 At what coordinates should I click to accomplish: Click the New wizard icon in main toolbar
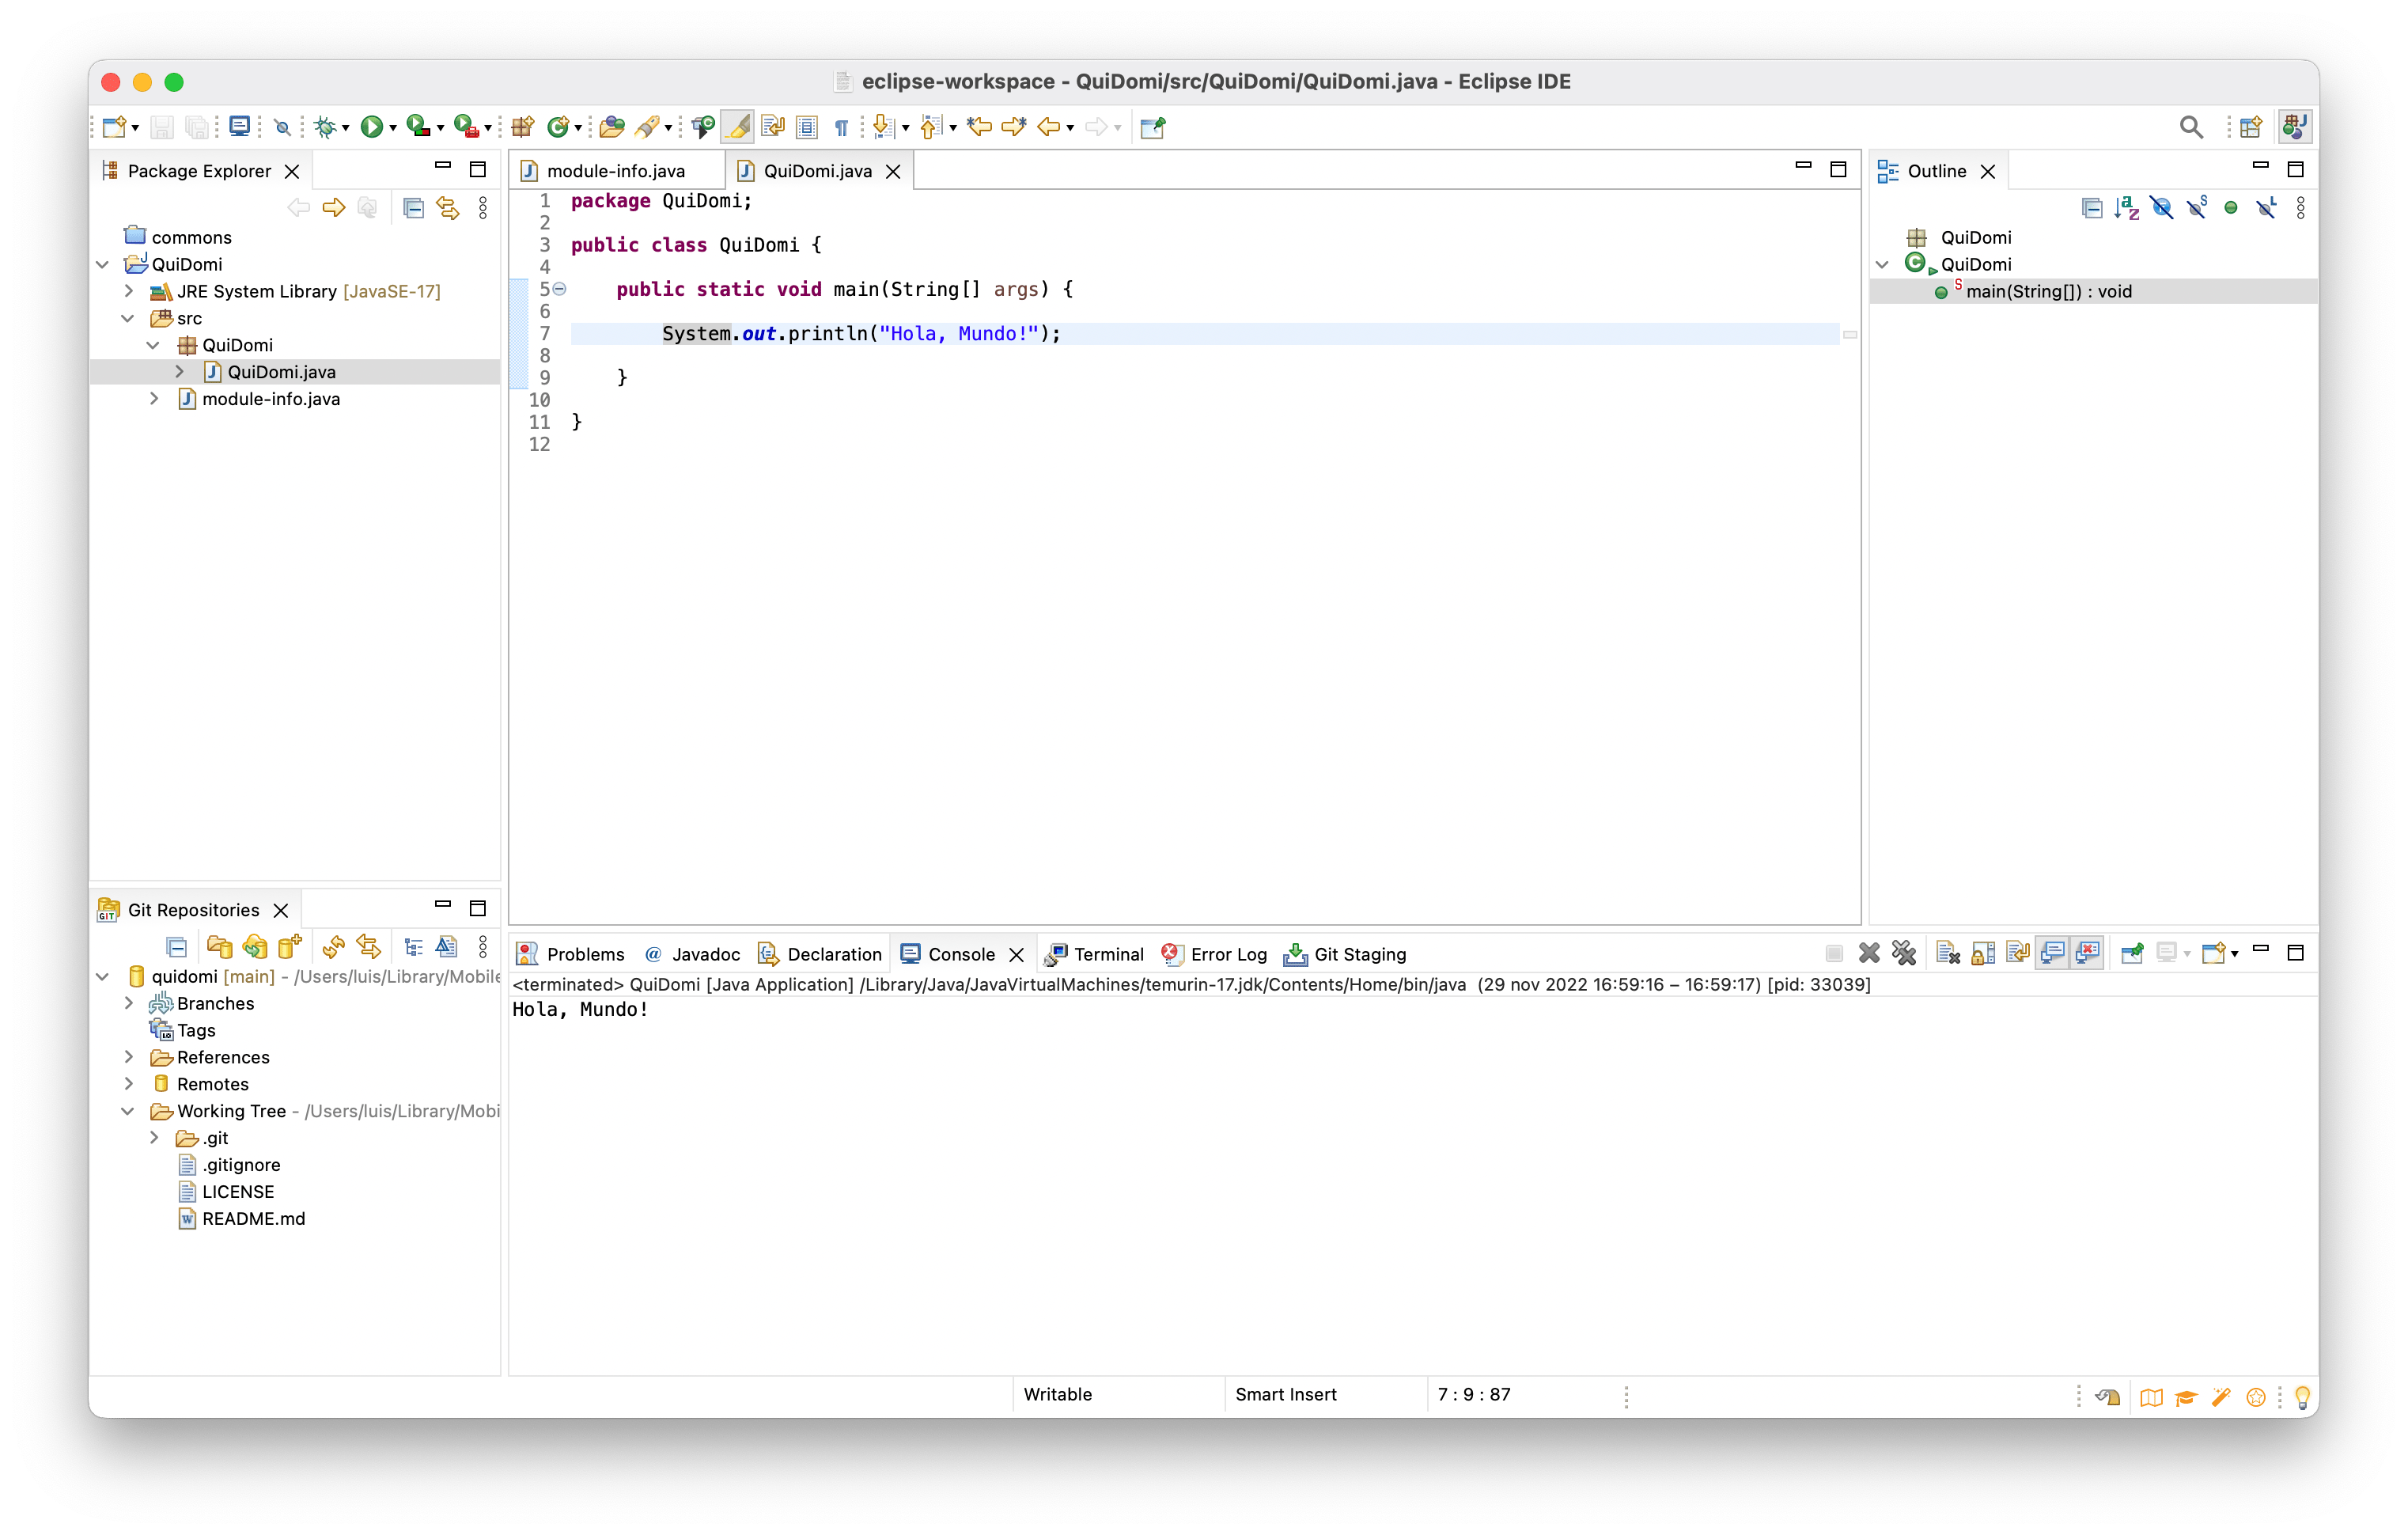(113, 127)
